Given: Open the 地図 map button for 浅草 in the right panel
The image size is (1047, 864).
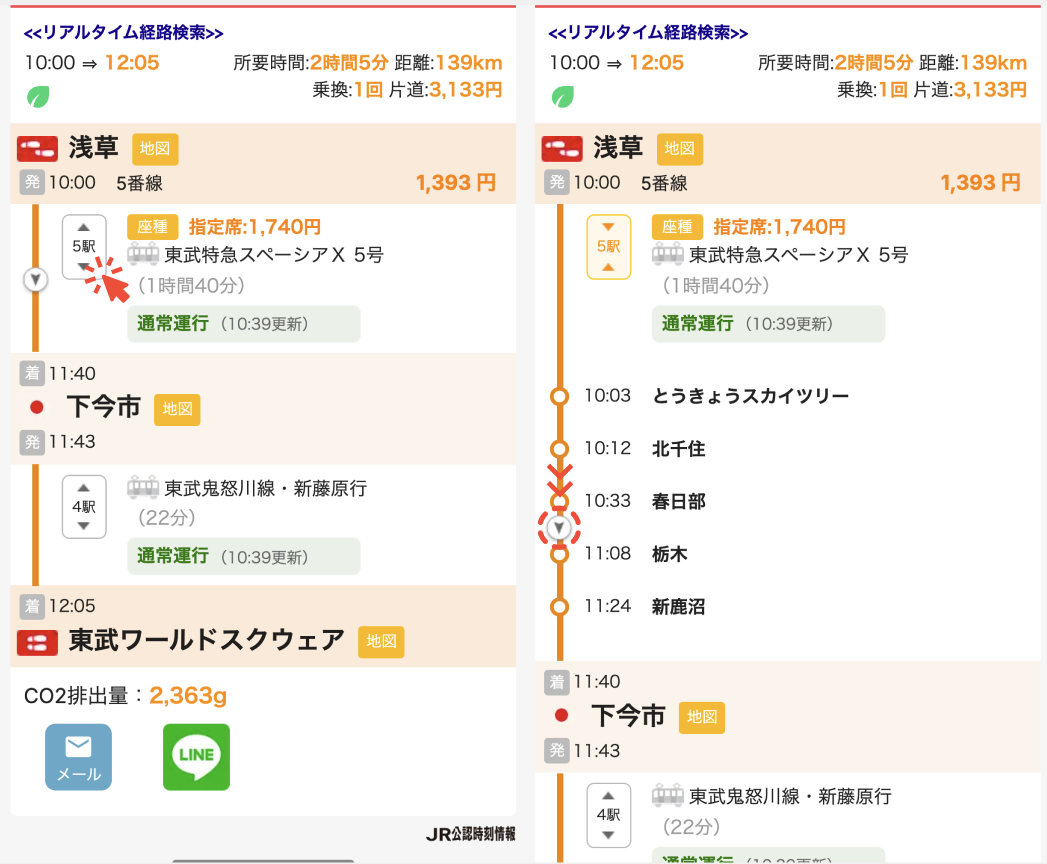Looking at the screenshot, I should pyautogui.click(x=680, y=149).
